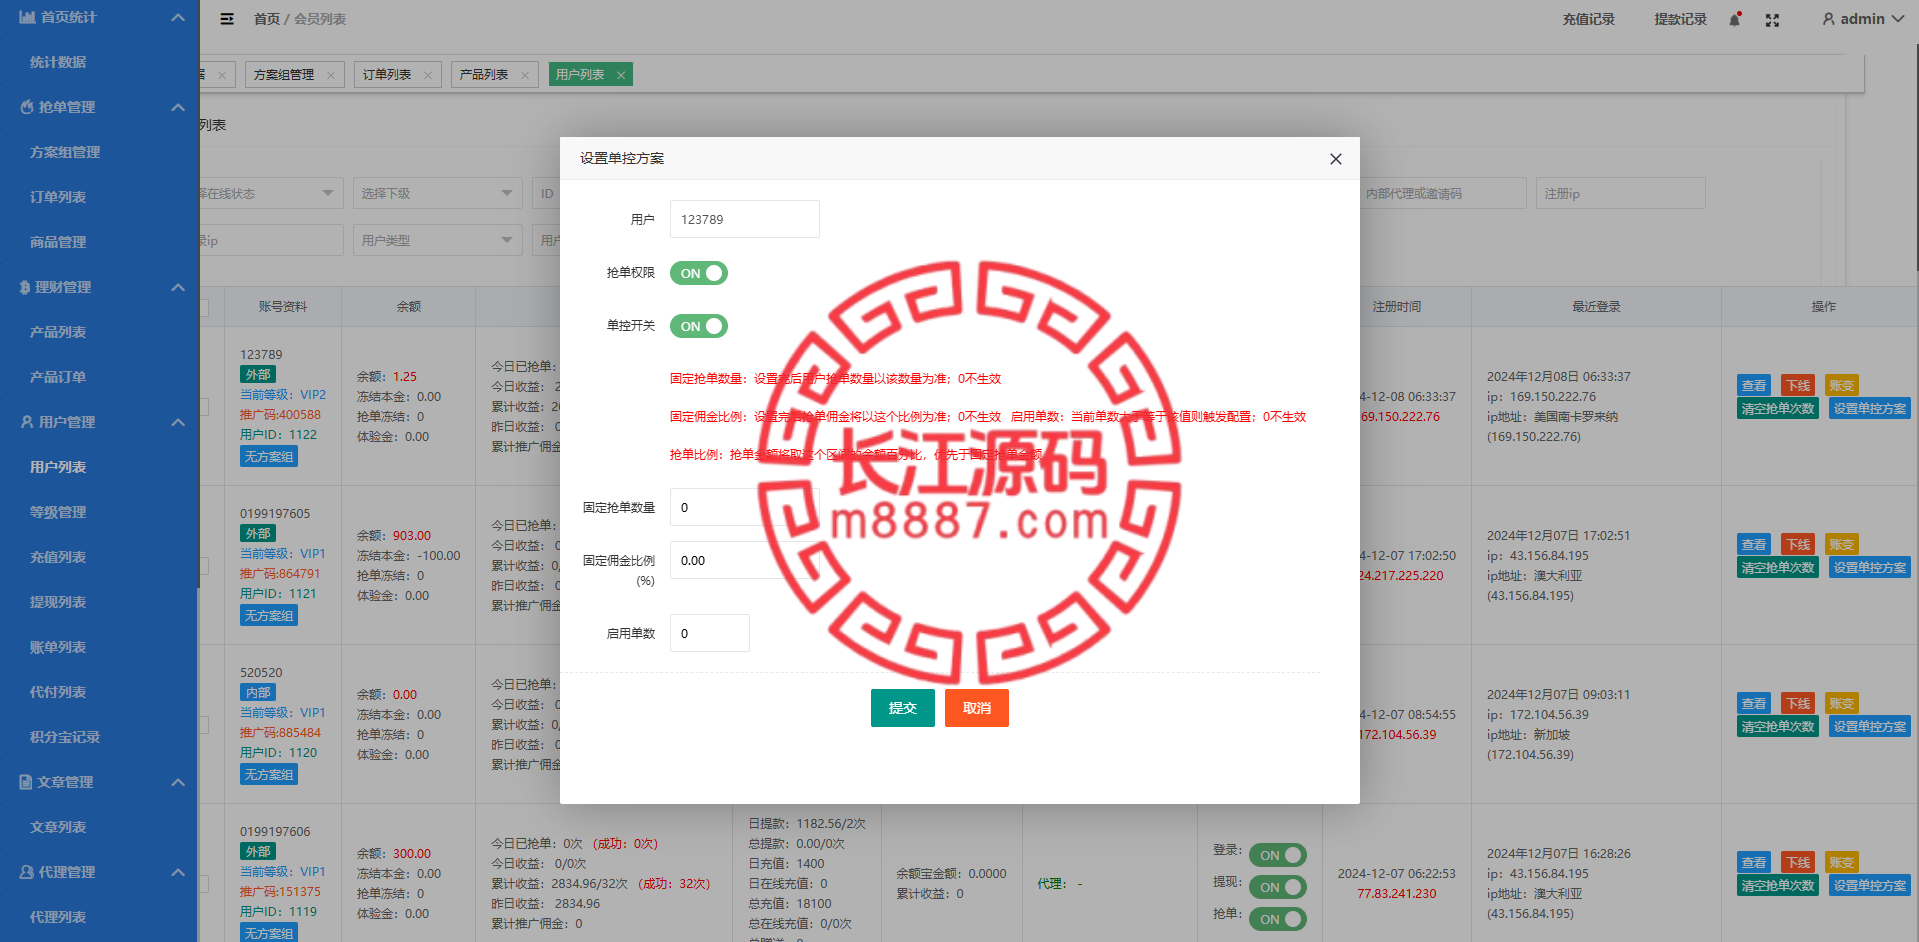Click the sidebar collapse hamburger icon
Image resolution: width=1919 pixels, height=942 pixels.
(x=227, y=19)
